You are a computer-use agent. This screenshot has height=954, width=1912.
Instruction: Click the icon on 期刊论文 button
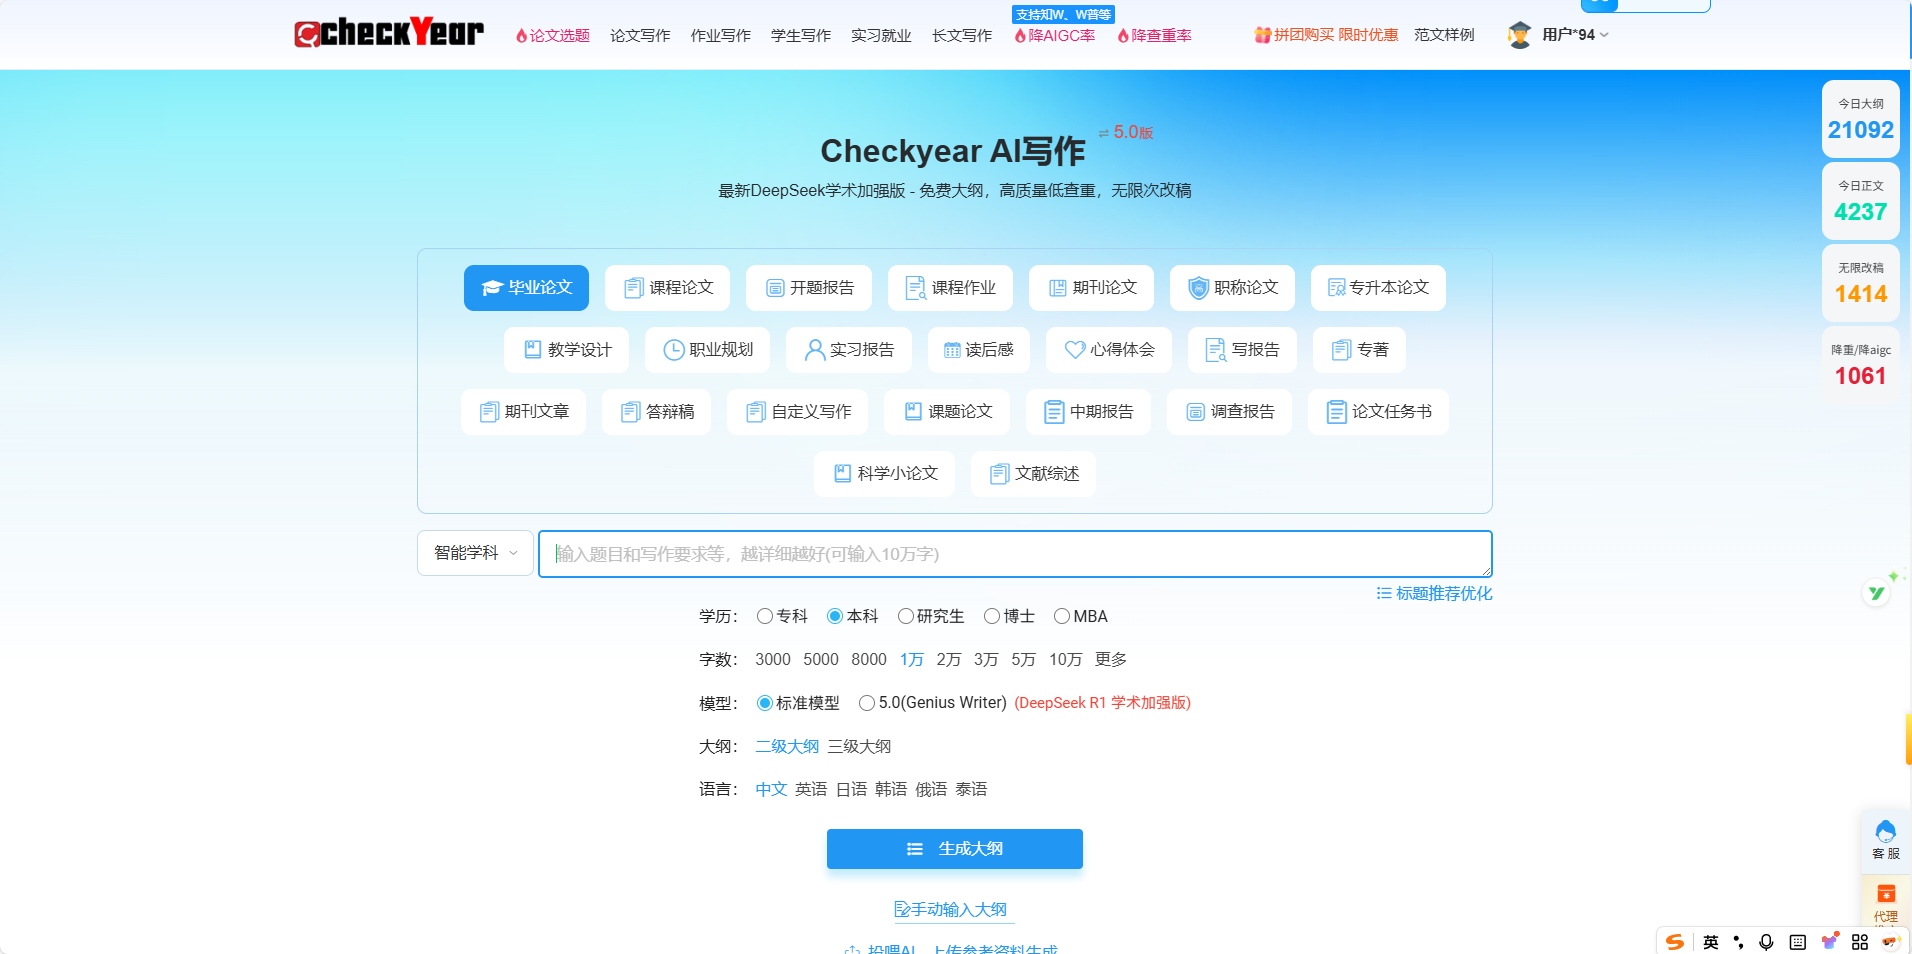pos(1057,288)
